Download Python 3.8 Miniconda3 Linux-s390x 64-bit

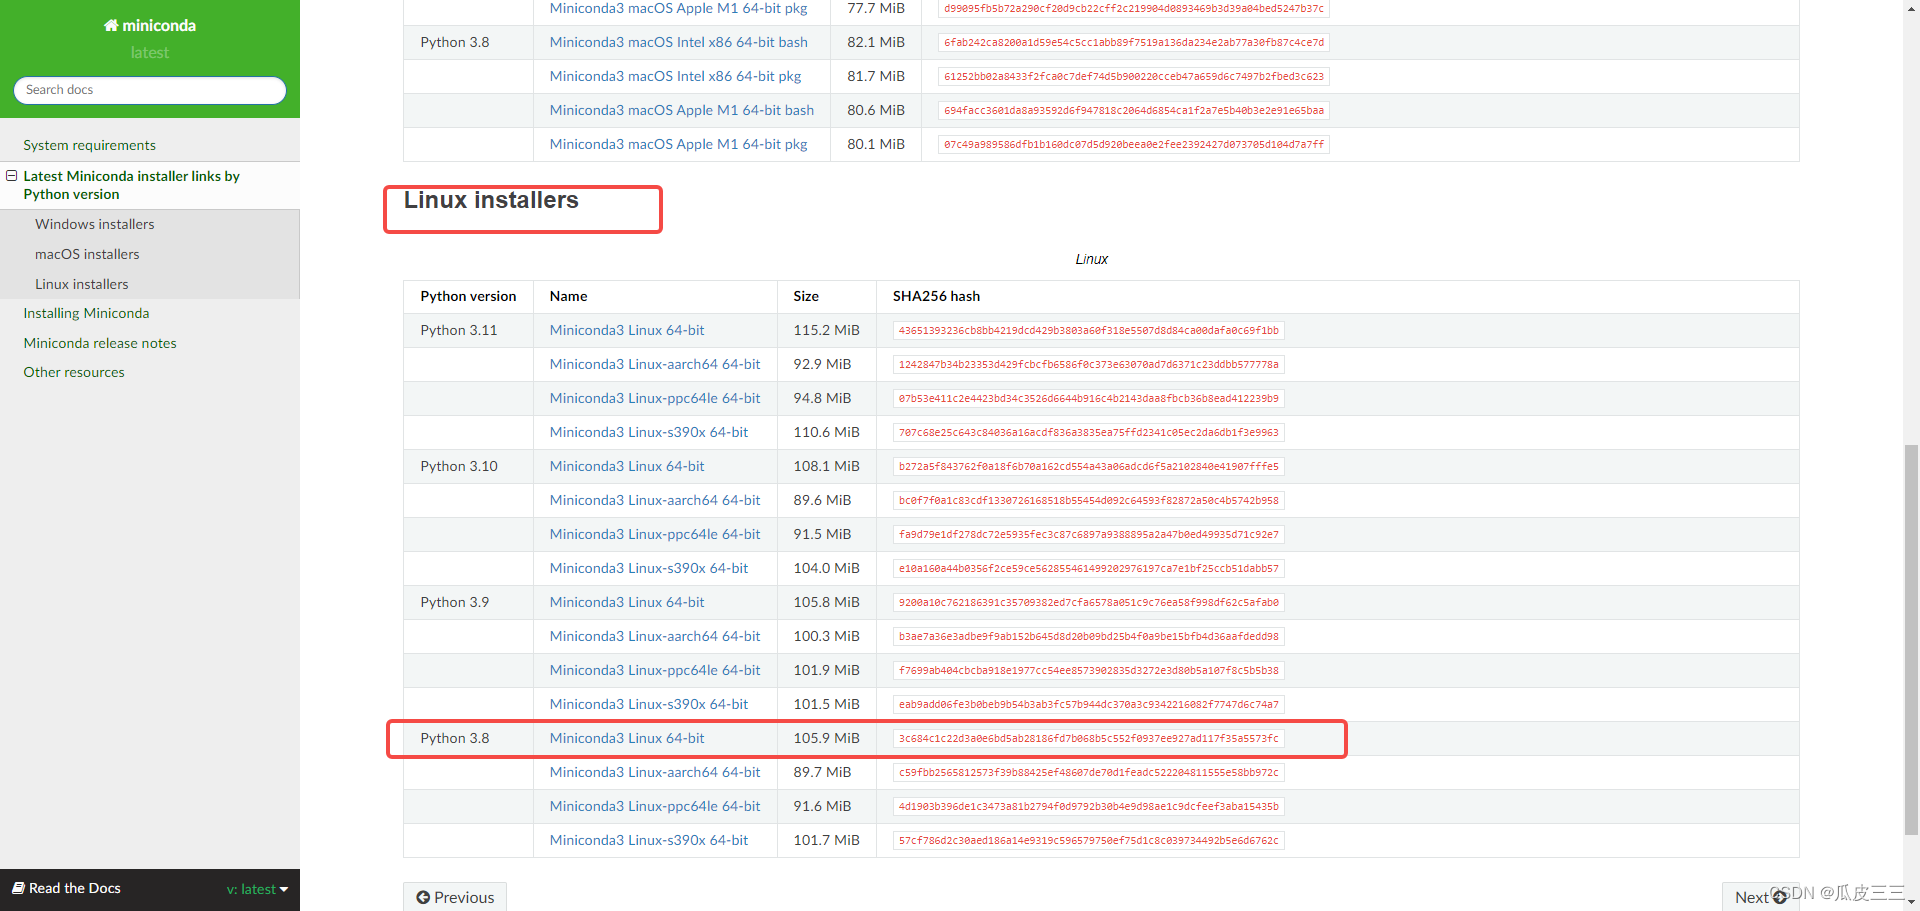click(x=649, y=840)
